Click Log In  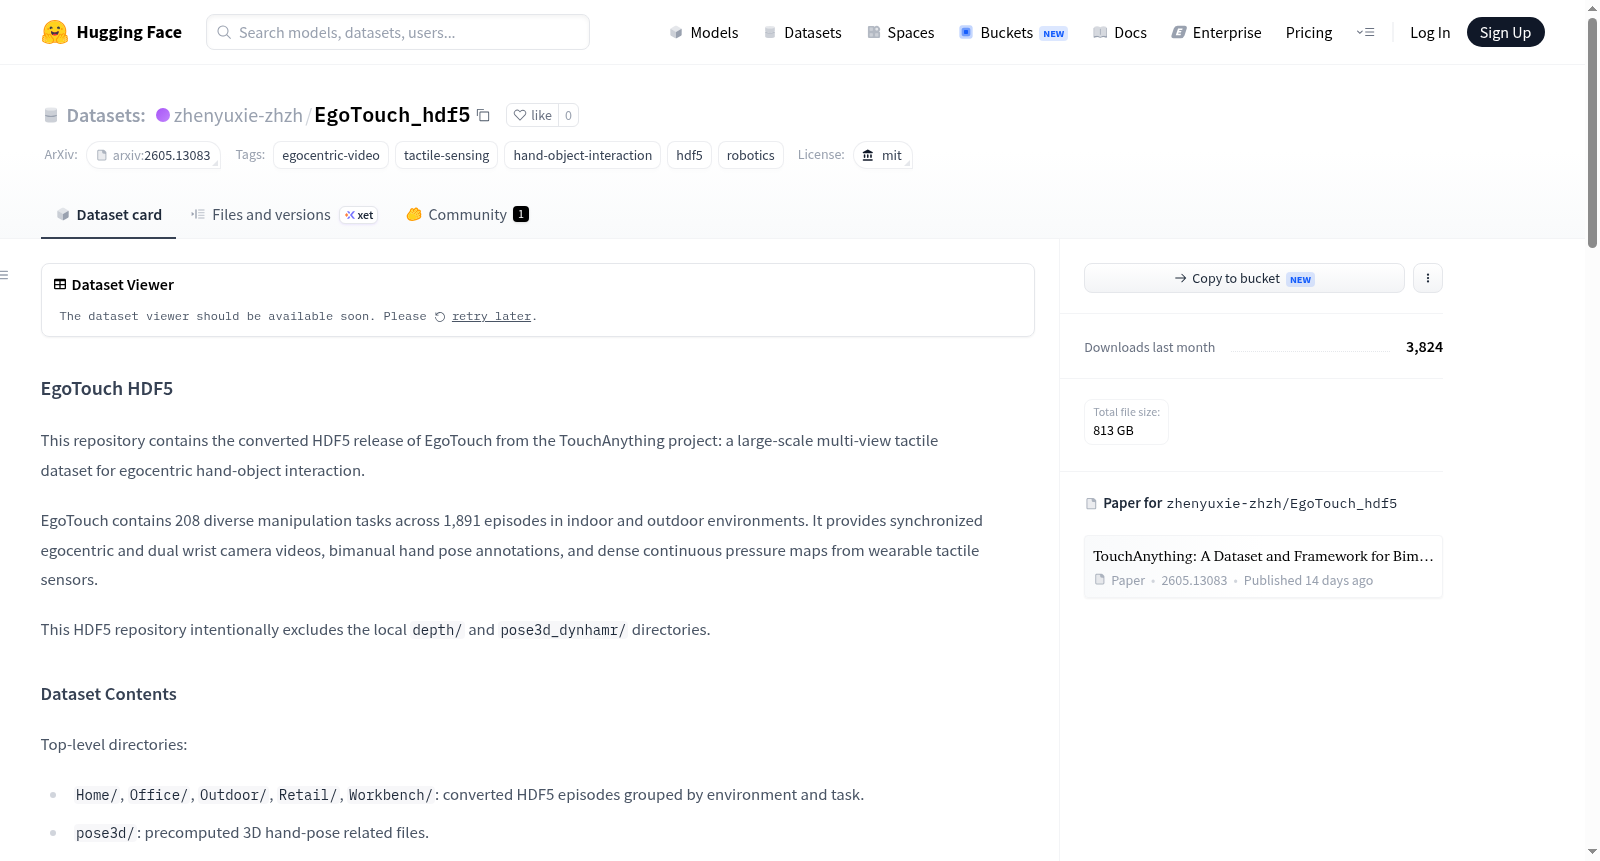coord(1430,32)
